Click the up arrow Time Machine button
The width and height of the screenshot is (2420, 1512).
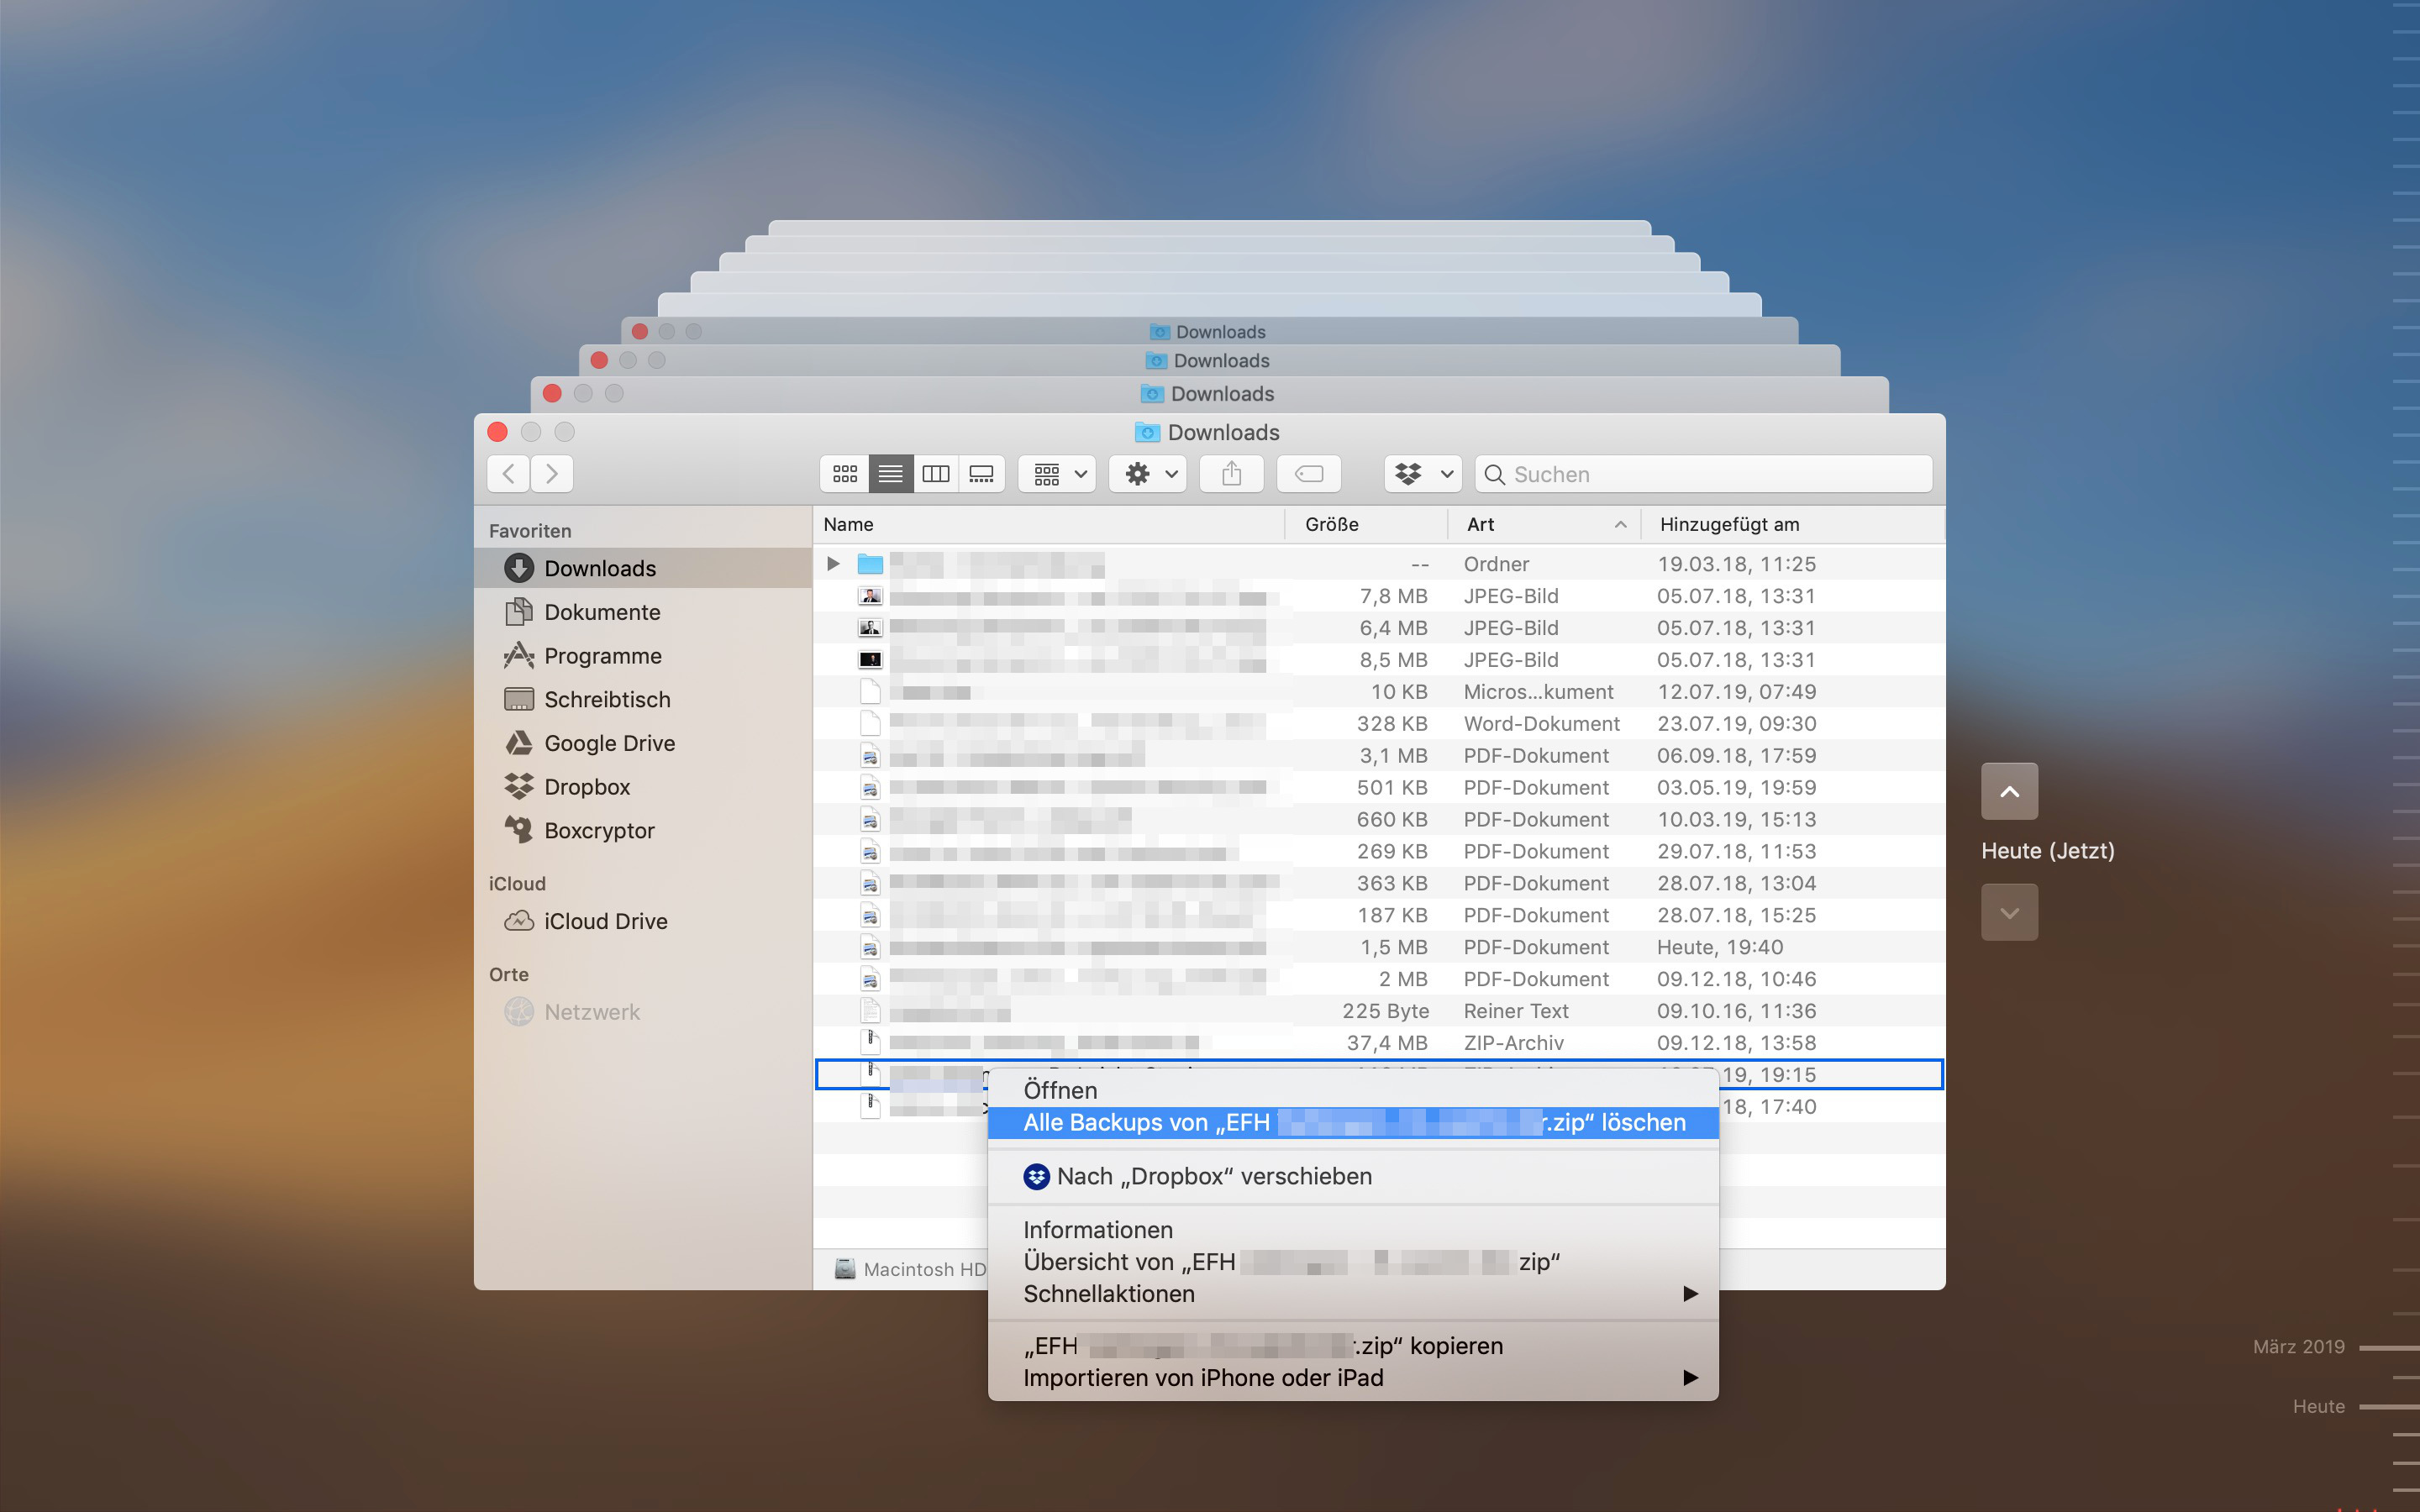[x=2009, y=791]
